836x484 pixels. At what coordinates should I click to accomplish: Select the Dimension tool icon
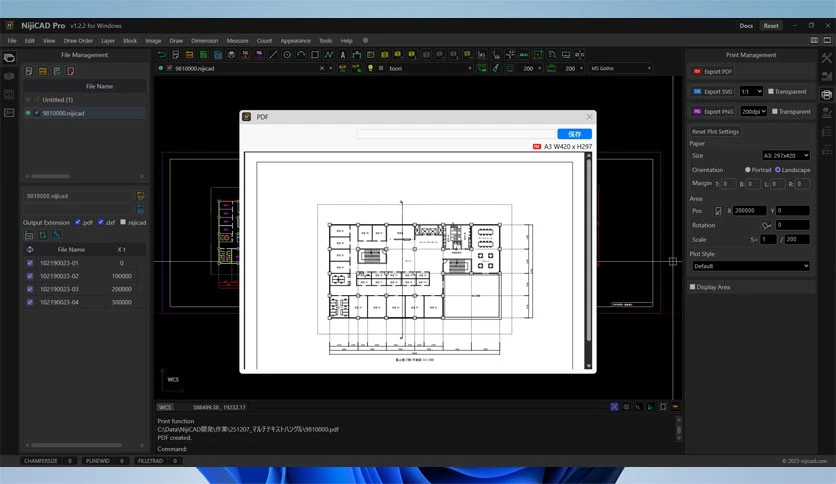click(x=357, y=55)
